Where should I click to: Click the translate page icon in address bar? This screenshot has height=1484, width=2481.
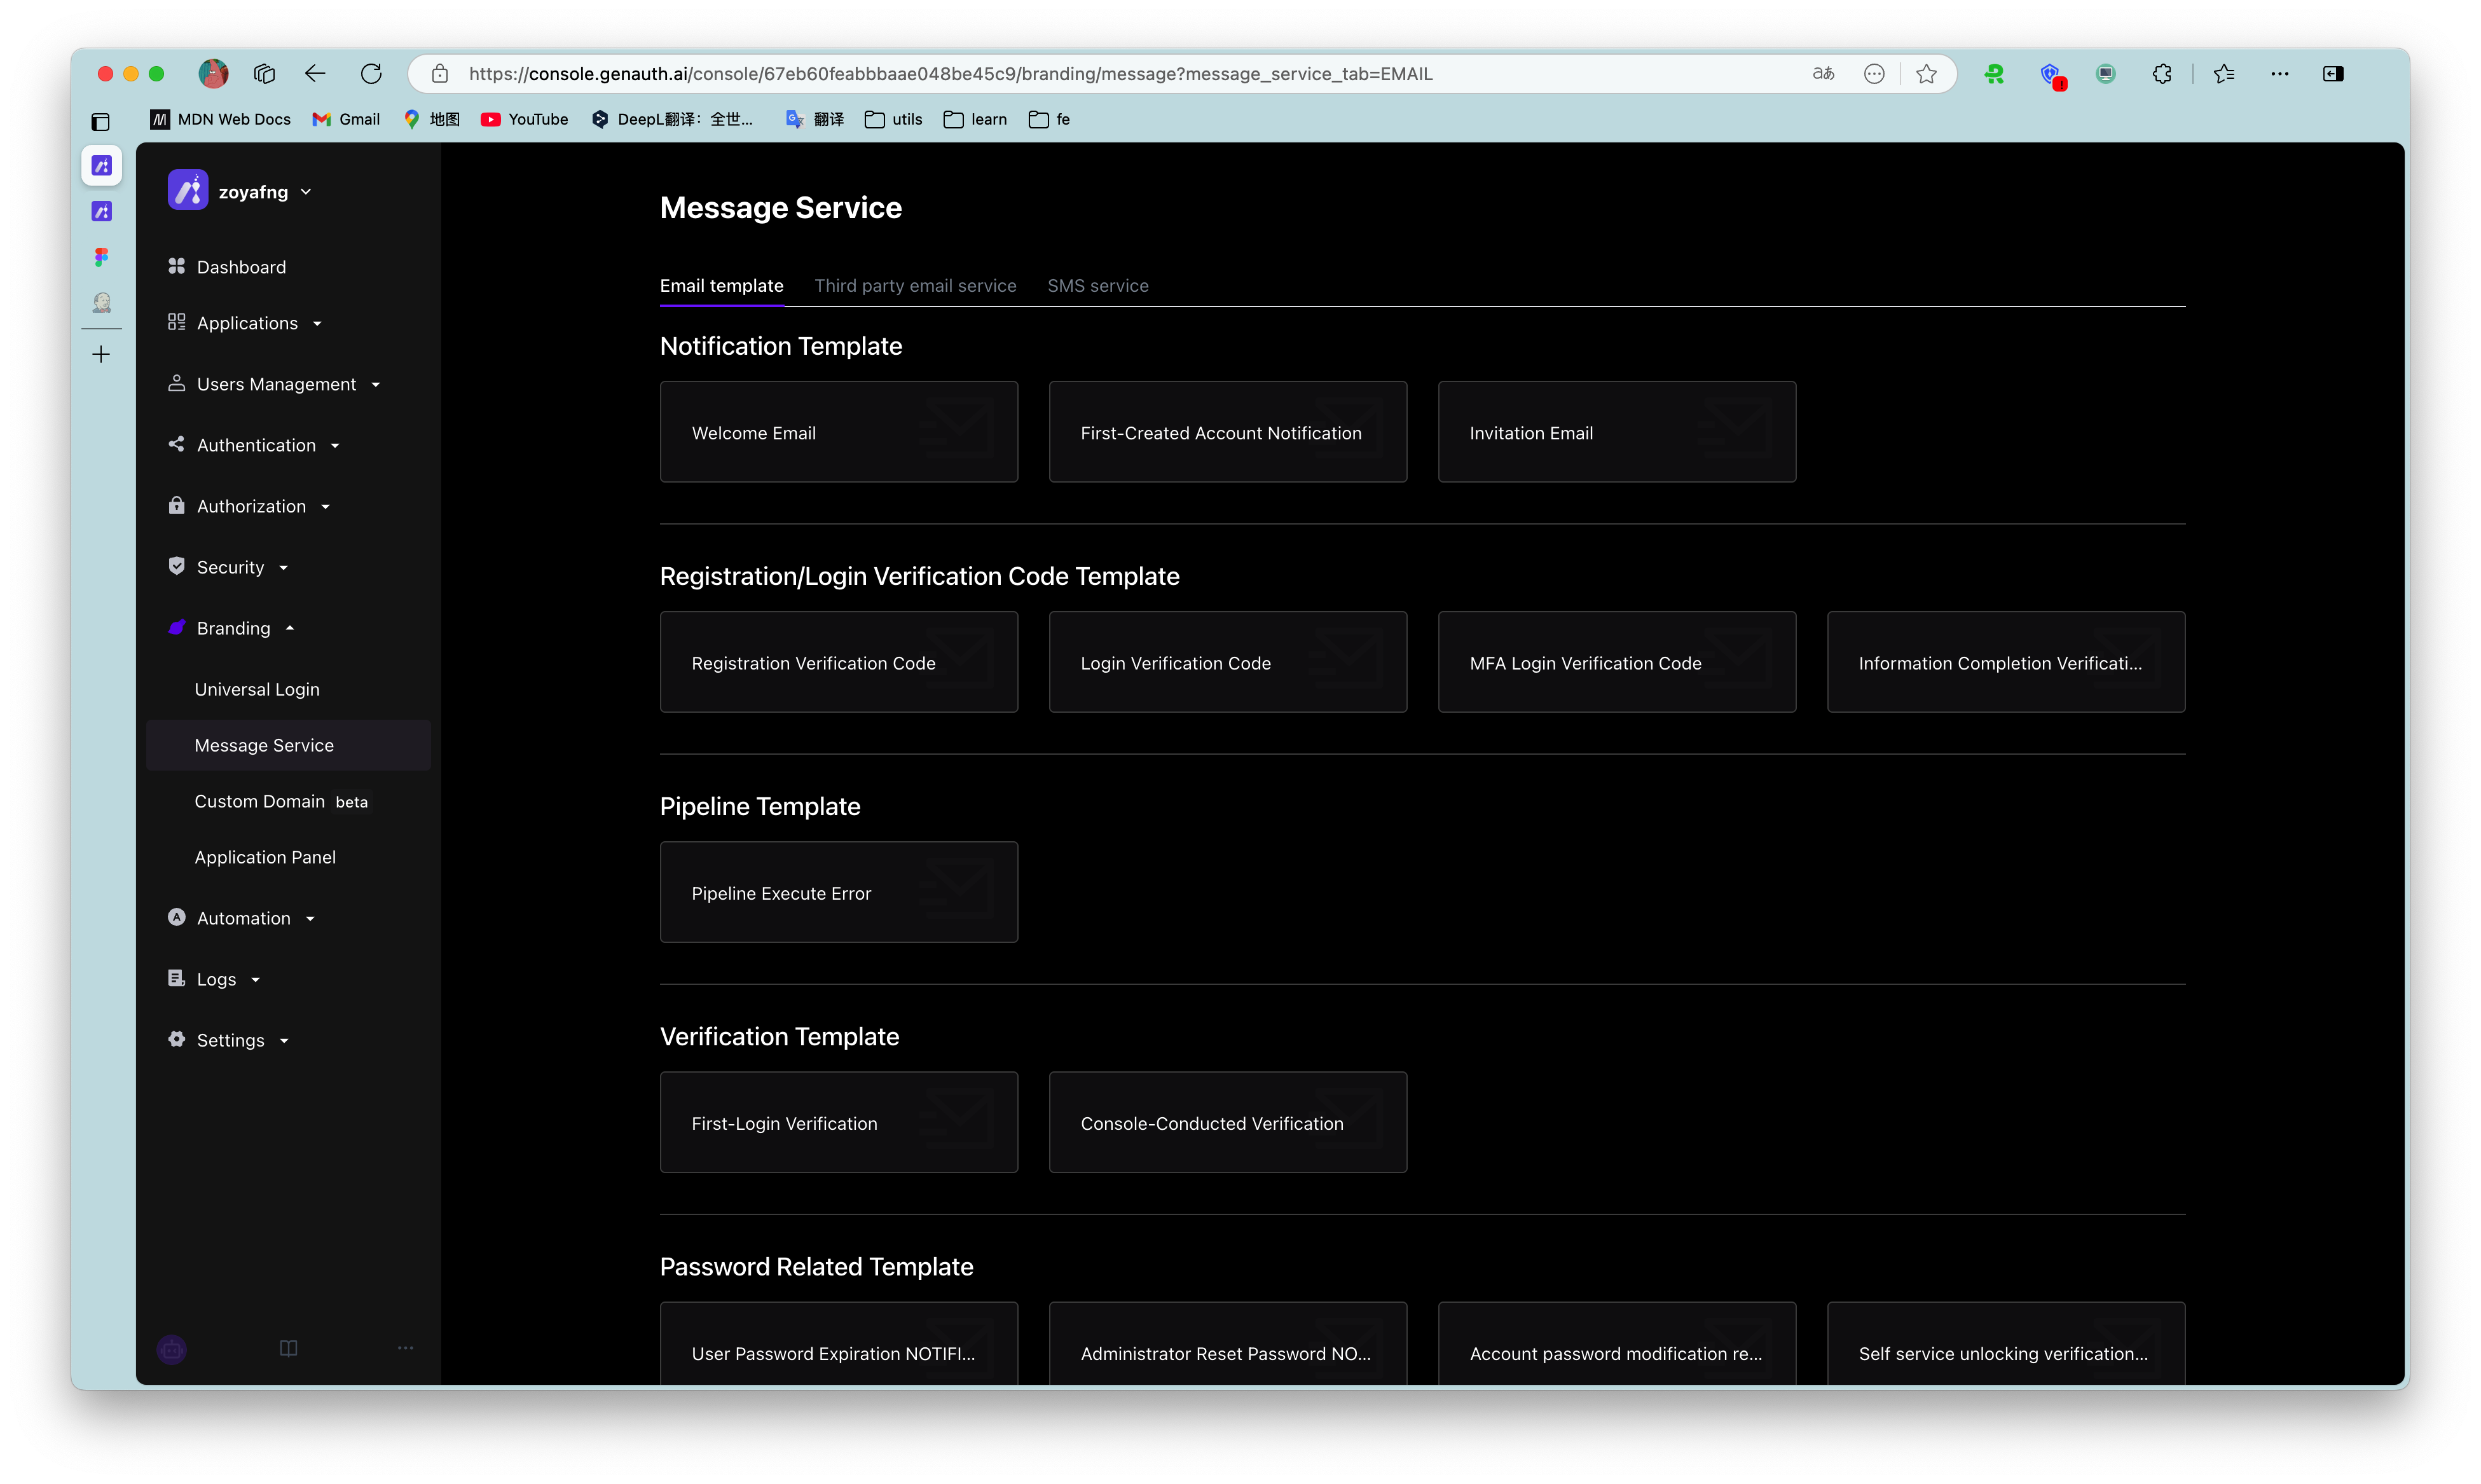1823,74
